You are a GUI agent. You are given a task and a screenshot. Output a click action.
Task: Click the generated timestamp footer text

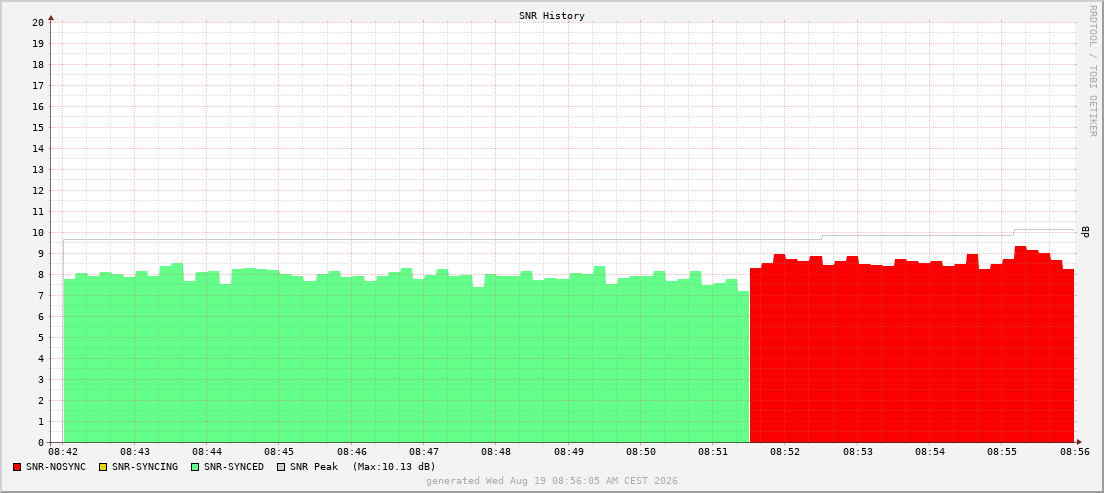551,480
